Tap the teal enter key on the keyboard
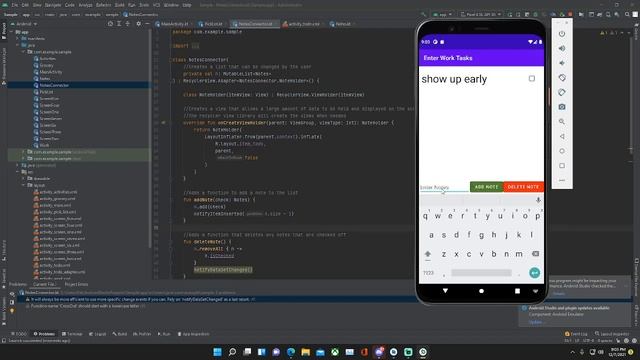Image resolution: width=640 pixels, height=360 pixels. coord(534,273)
